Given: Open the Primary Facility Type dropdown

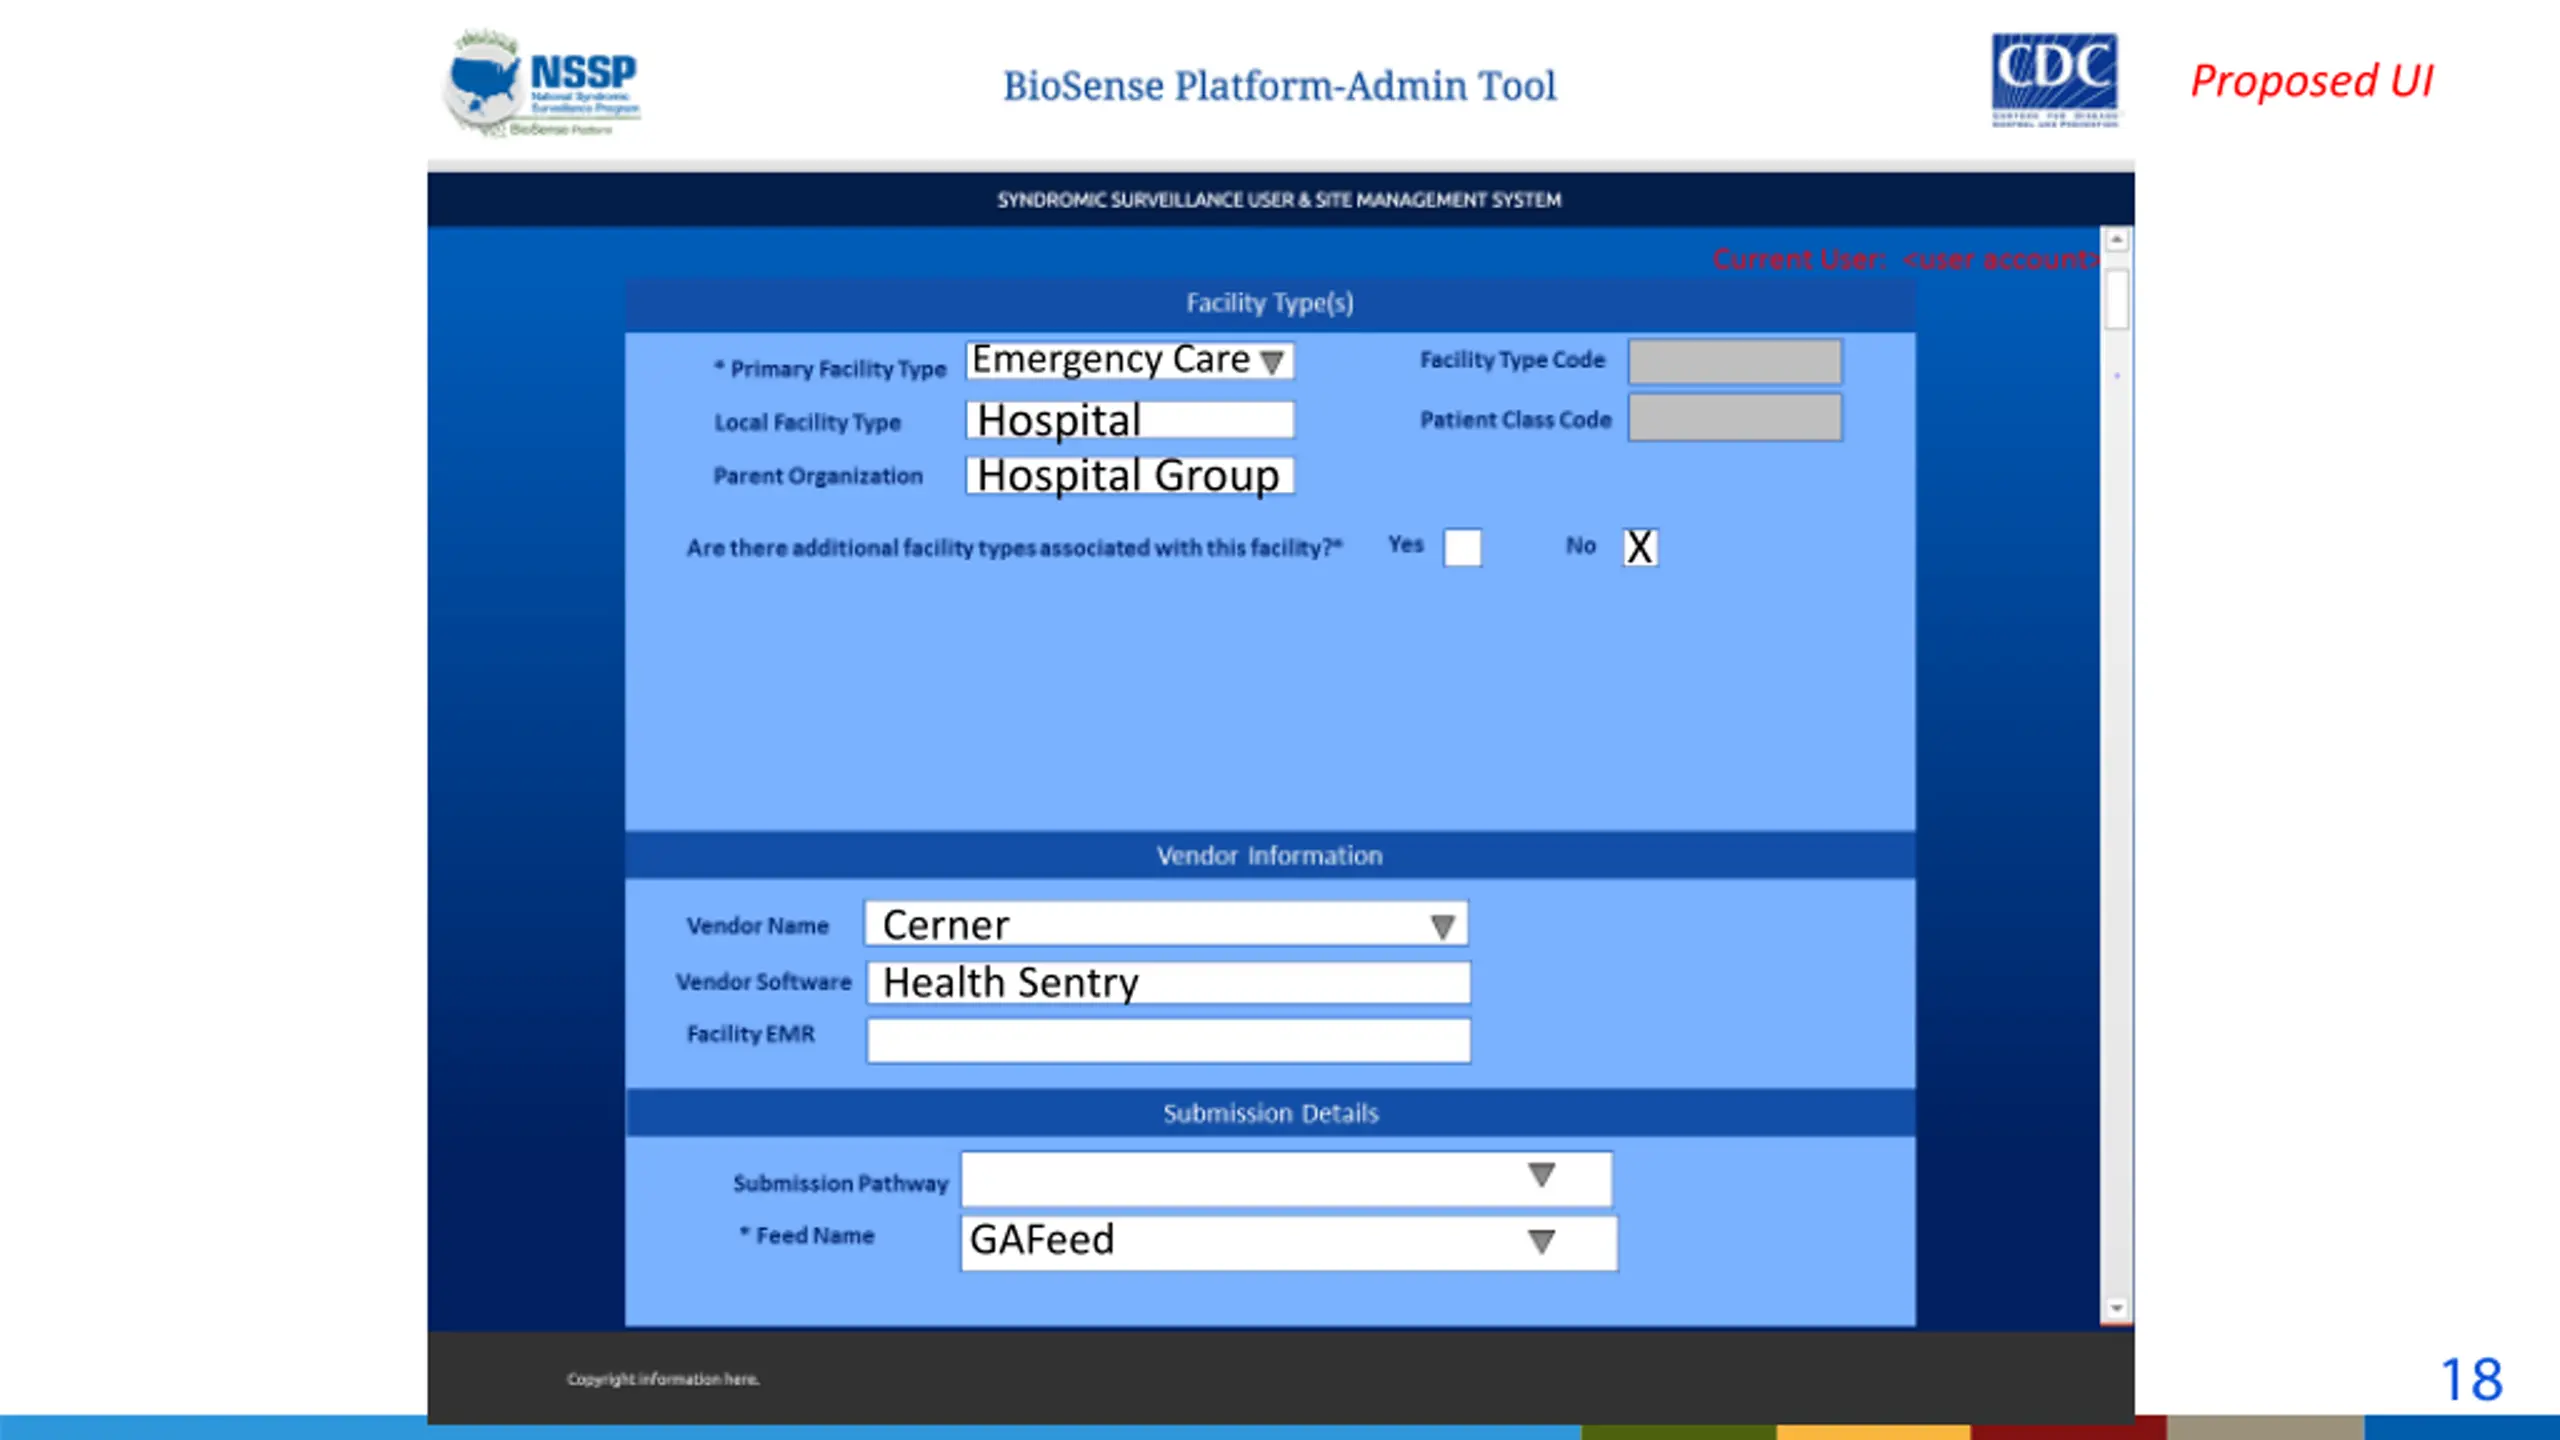Looking at the screenshot, I should [1271, 361].
